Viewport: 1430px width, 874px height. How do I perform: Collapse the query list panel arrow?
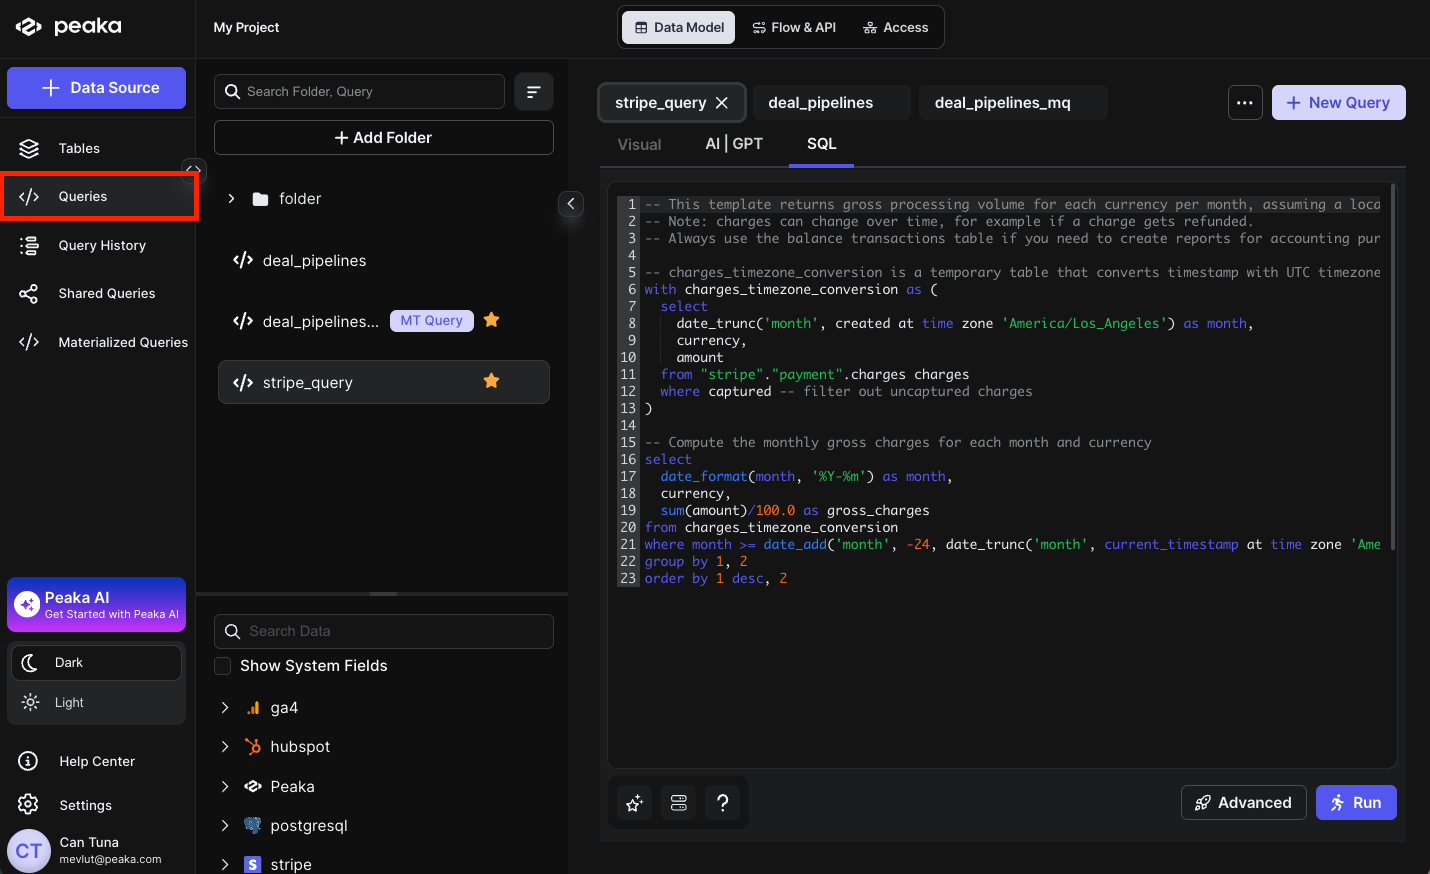[x=570, y=204]
